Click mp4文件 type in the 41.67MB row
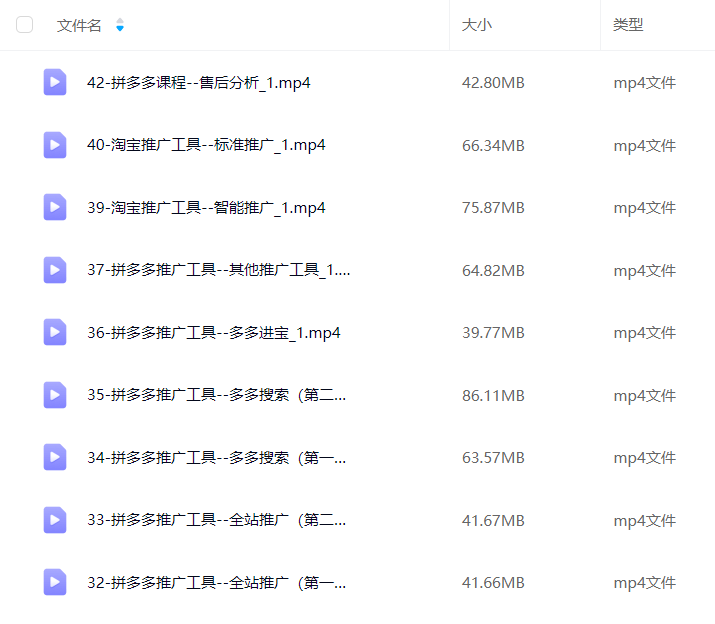 click(x=644, y=521)
